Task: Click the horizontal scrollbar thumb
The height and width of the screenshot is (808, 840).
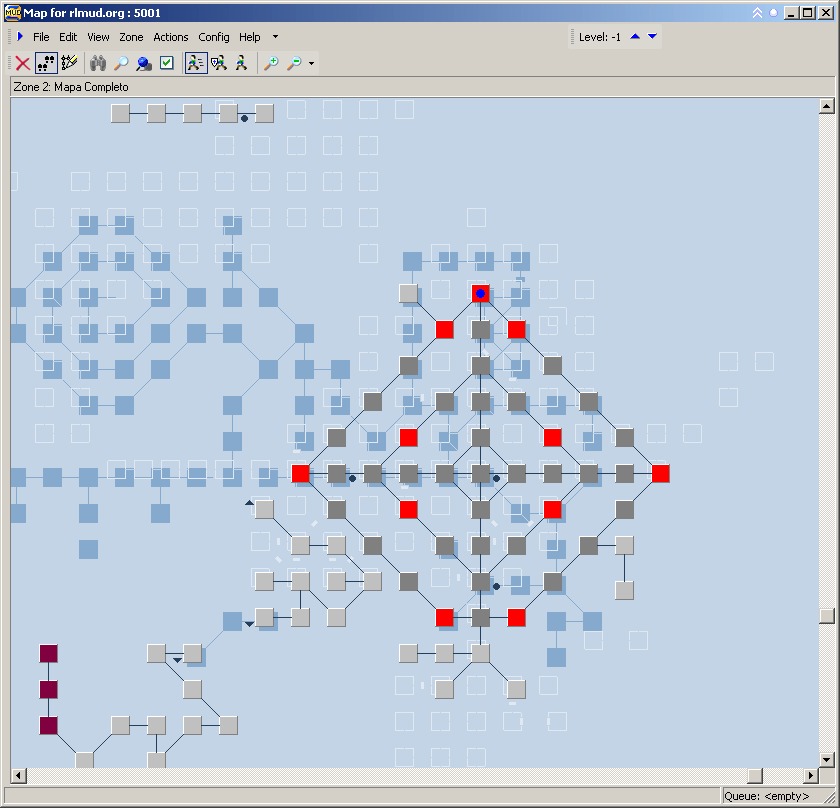Action: point(755,775)
